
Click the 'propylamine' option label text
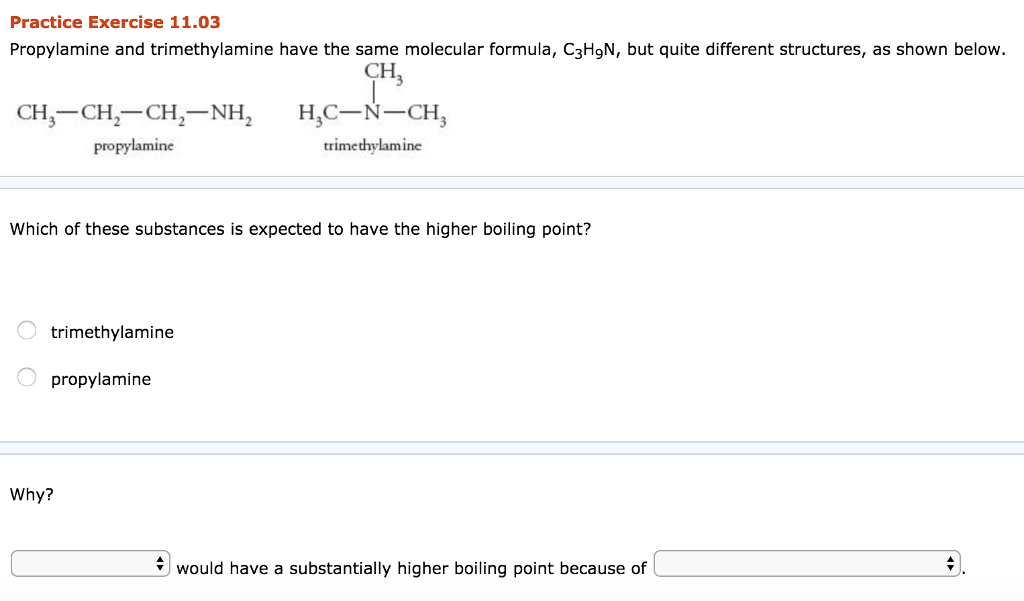tap(101, 379)
